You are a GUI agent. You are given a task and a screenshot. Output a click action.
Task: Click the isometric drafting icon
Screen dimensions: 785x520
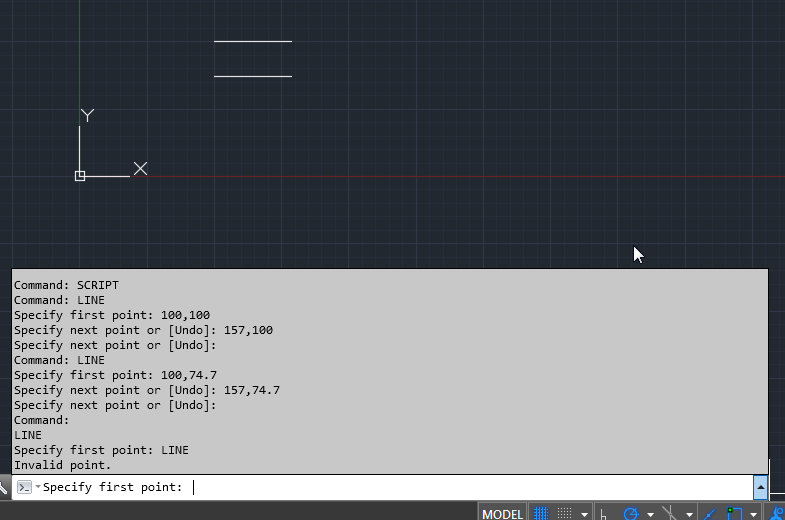670,514
